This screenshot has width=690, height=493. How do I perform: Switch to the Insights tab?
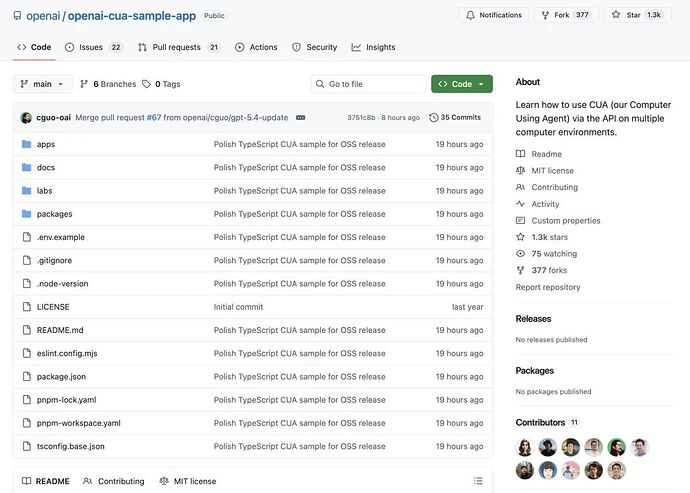(373, 47)
